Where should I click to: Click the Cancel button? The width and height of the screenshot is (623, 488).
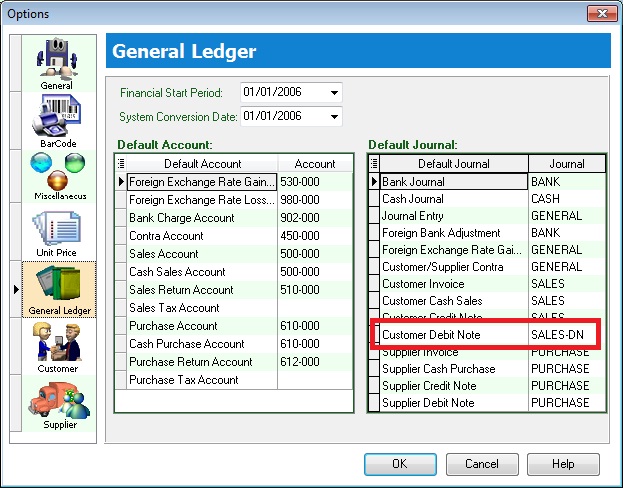point(482,464)
